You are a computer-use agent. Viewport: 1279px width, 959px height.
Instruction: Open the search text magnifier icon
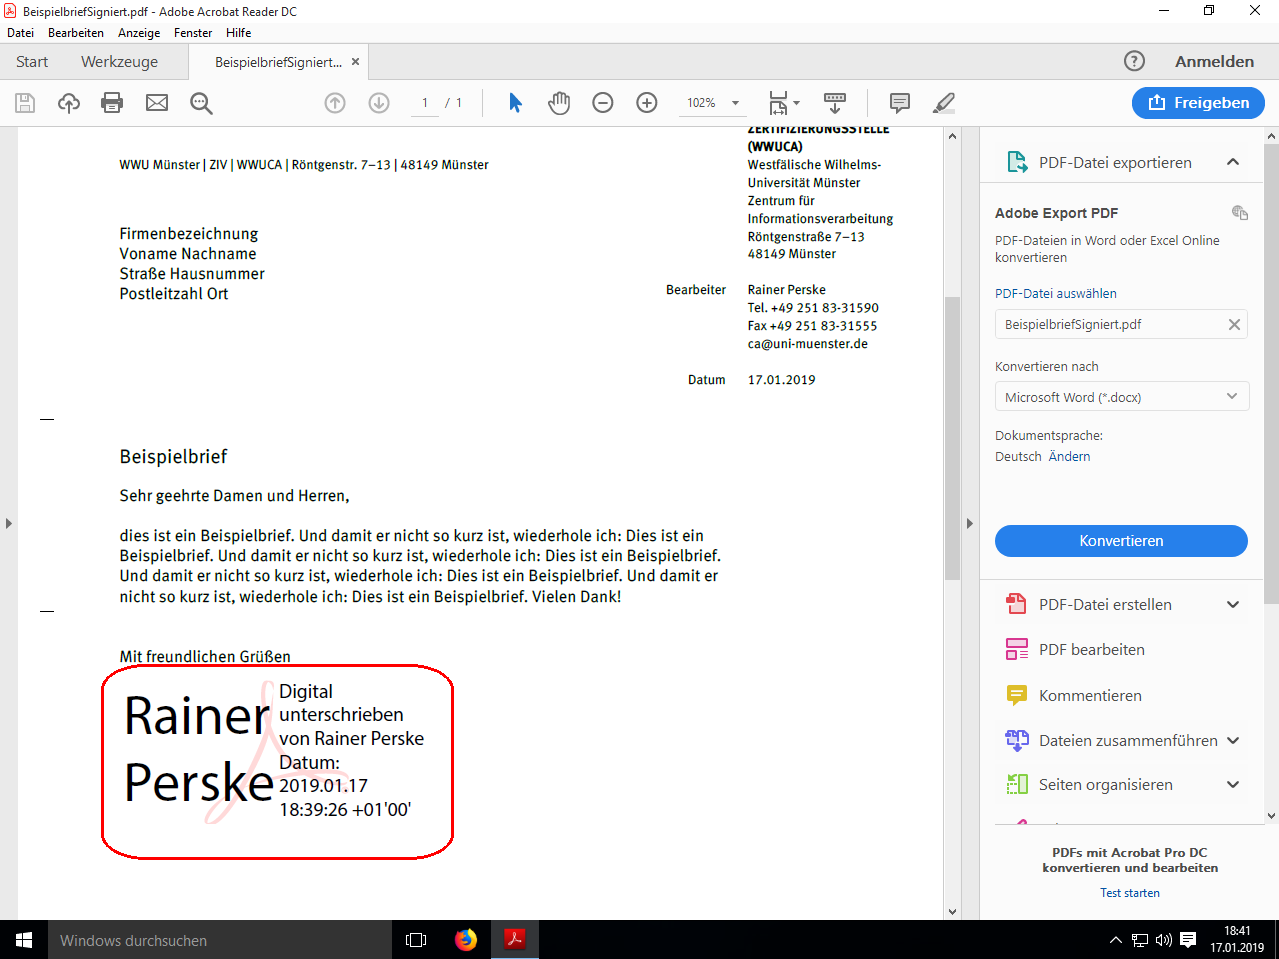pos(201,103)
